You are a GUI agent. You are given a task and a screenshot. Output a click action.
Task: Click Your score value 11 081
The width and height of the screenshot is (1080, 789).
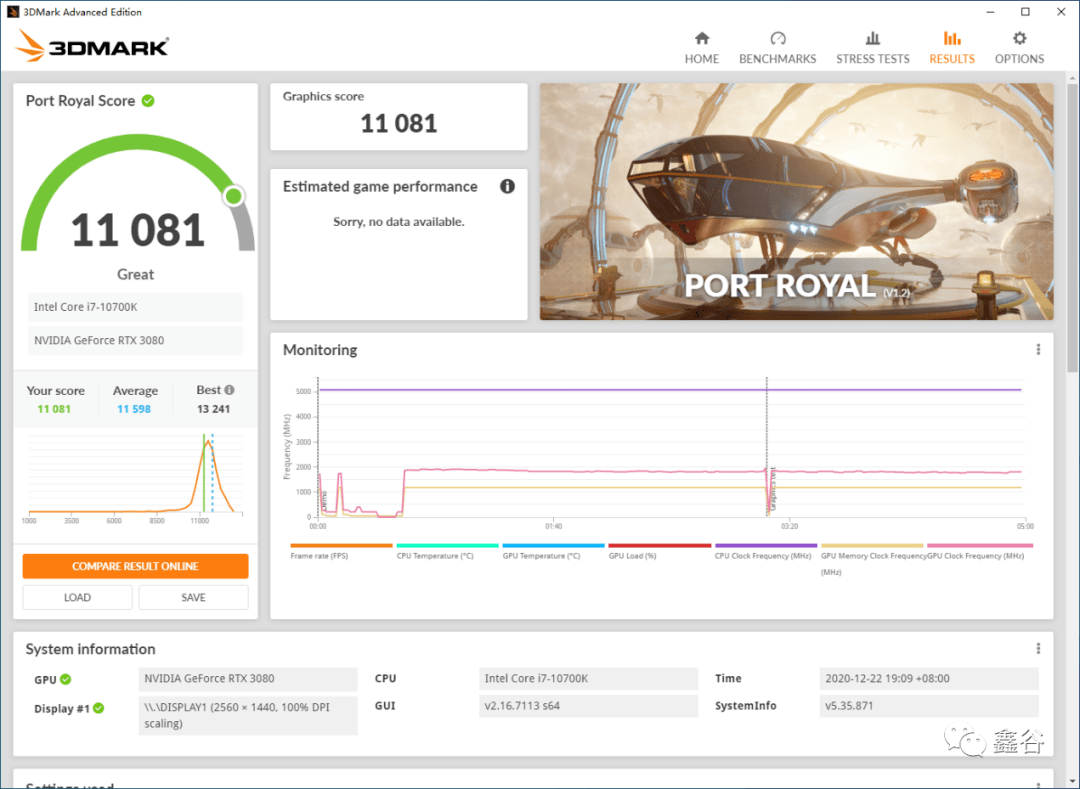pos(54,409)
